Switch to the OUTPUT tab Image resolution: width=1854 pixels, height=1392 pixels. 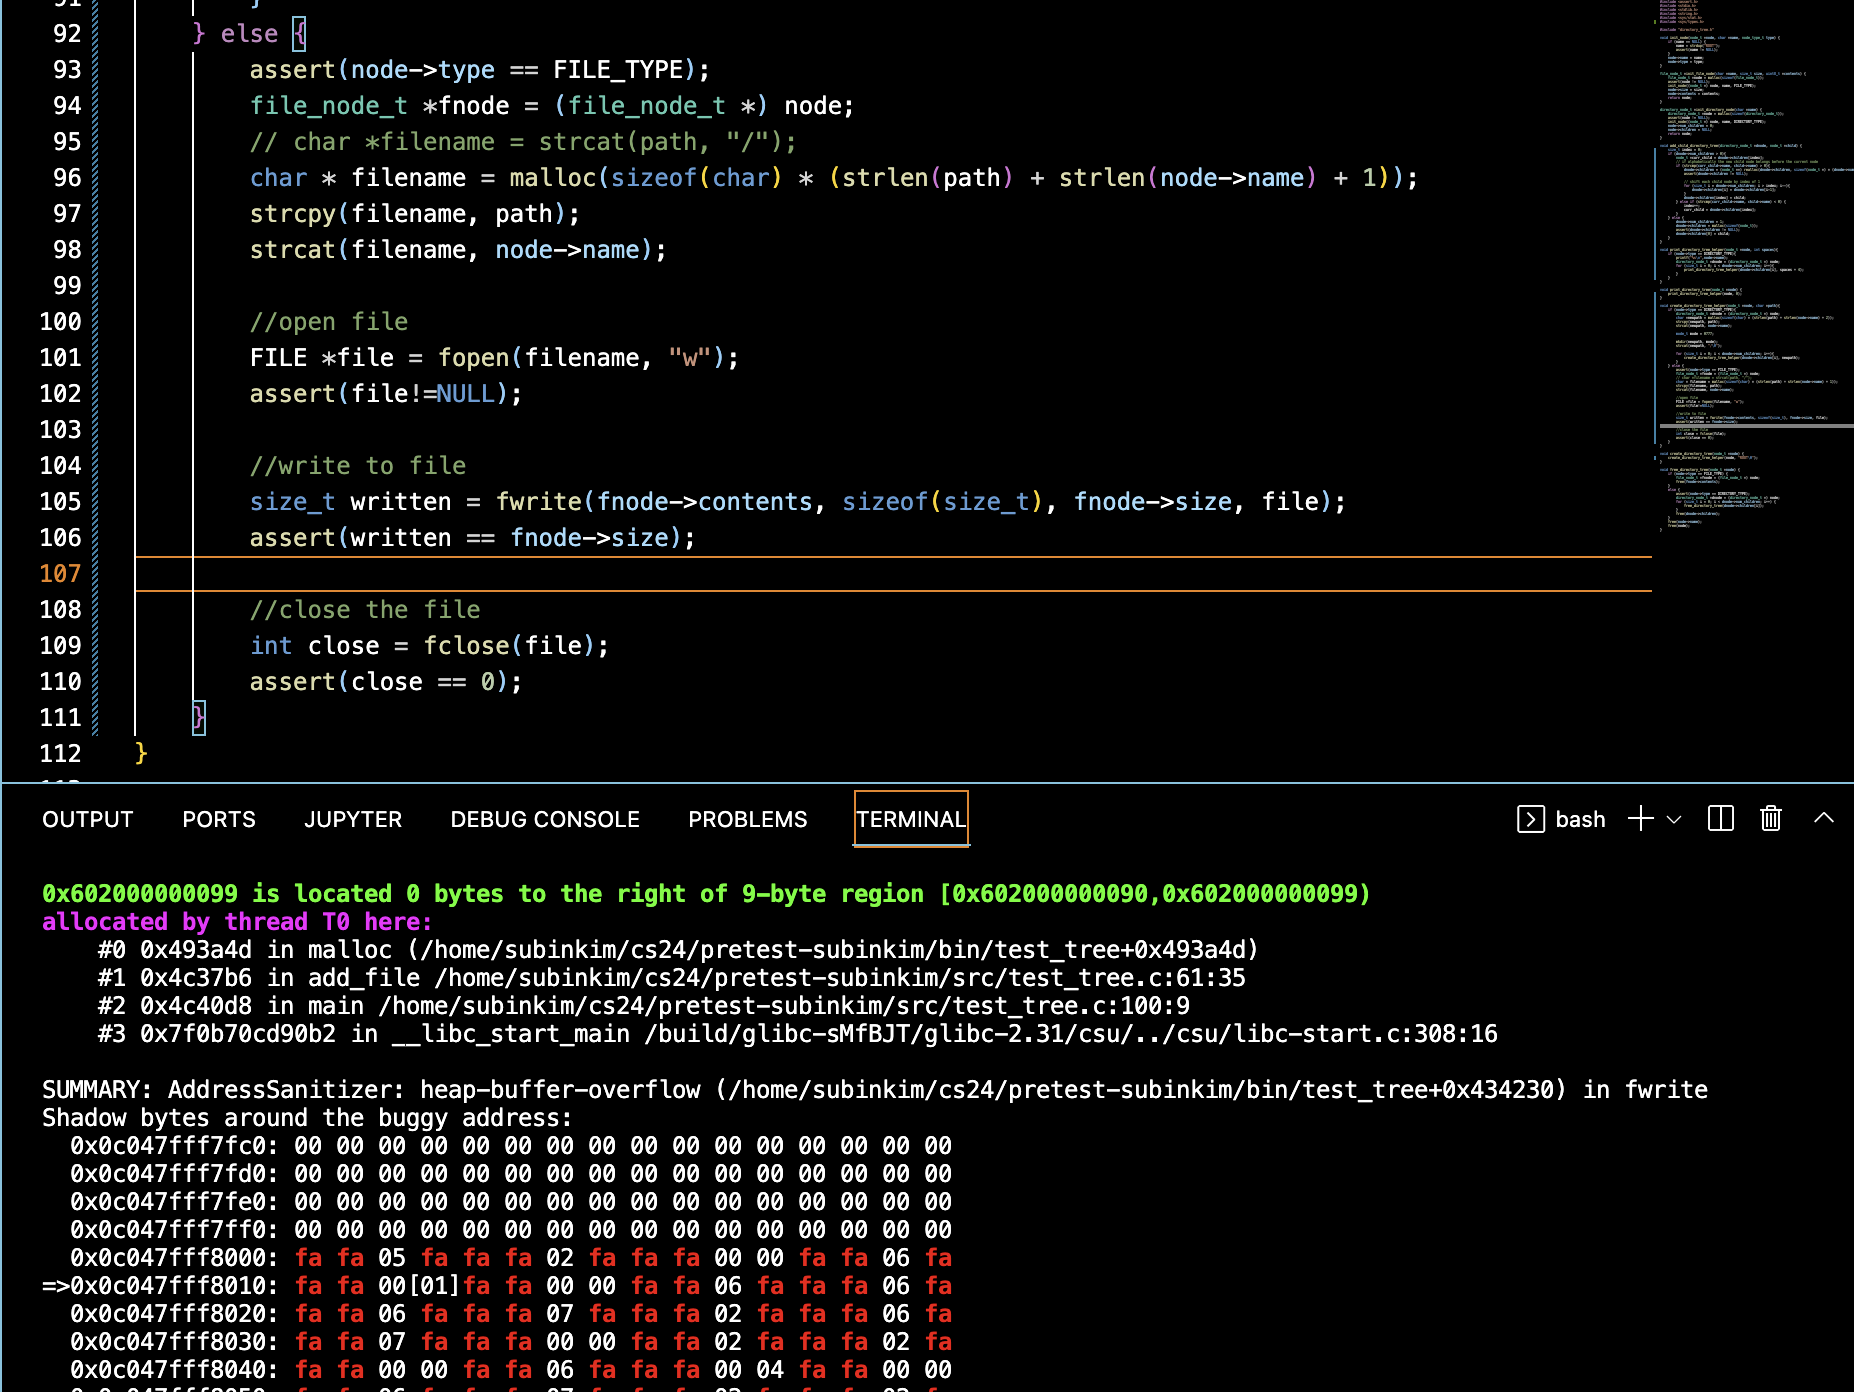click(87, 819)
